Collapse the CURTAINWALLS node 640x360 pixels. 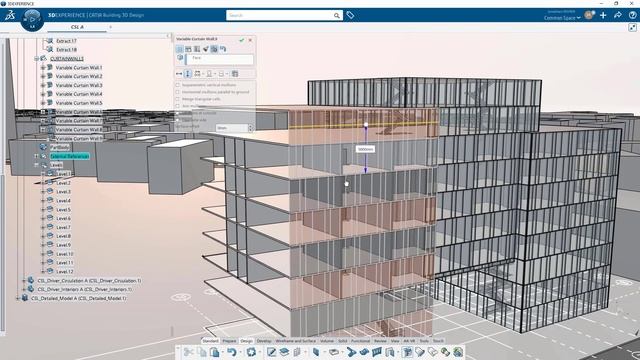coord(36,59)
